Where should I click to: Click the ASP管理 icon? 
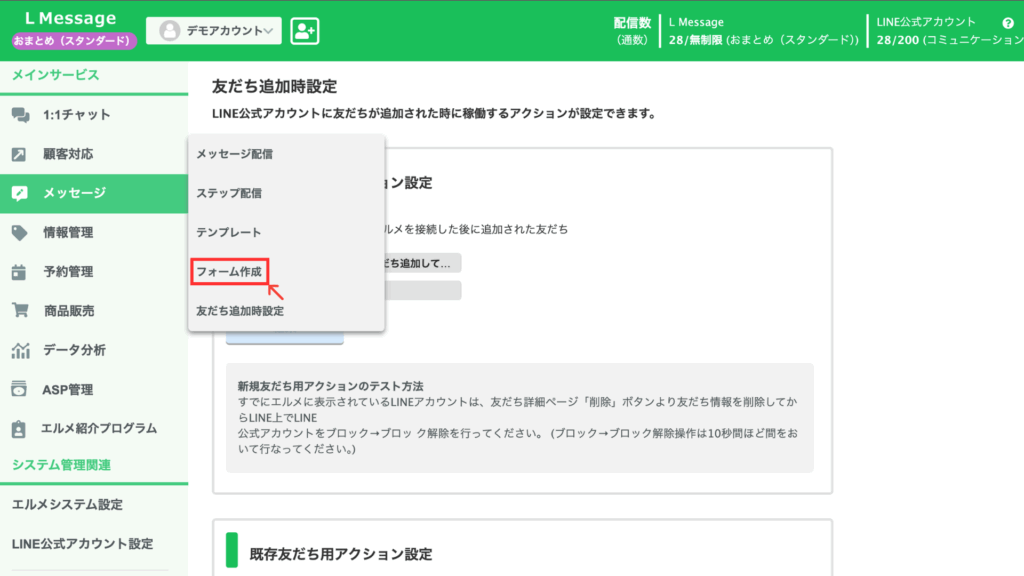(19, 389)
